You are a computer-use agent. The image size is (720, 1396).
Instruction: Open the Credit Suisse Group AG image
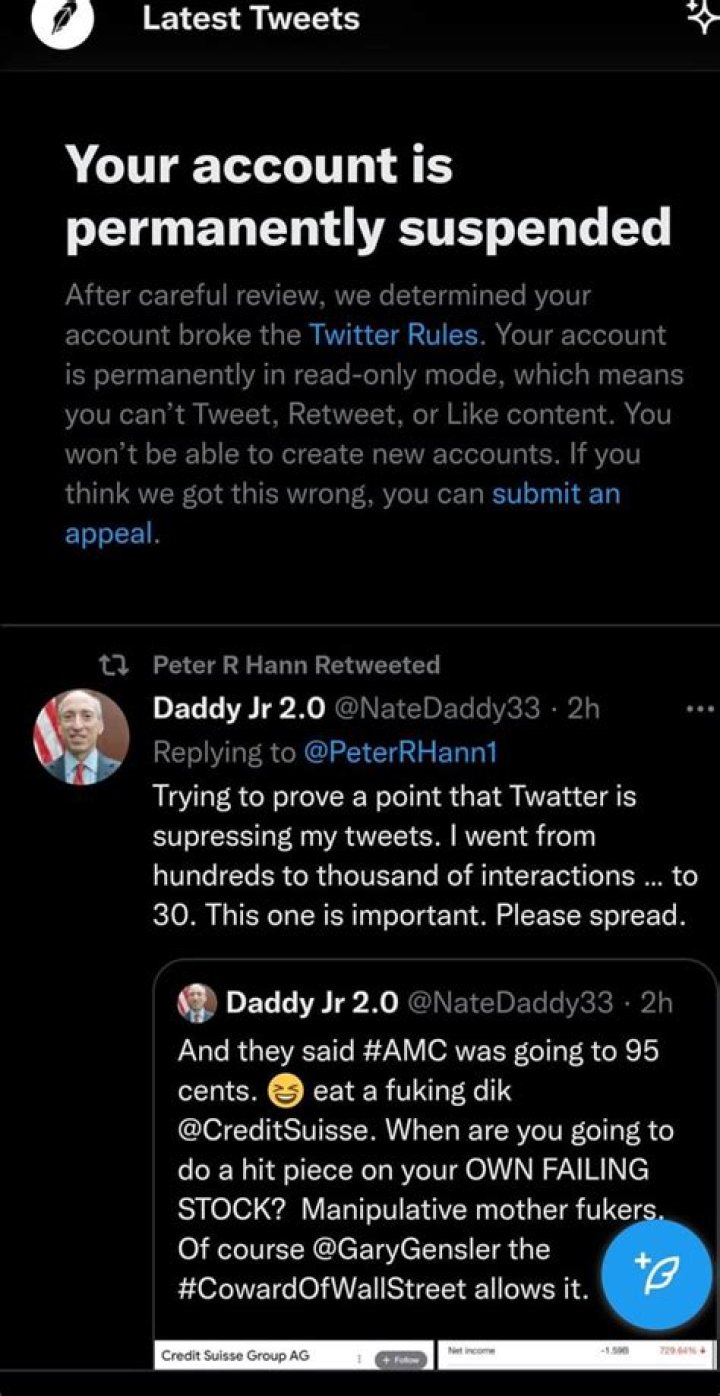click(x=294, y=1356)
